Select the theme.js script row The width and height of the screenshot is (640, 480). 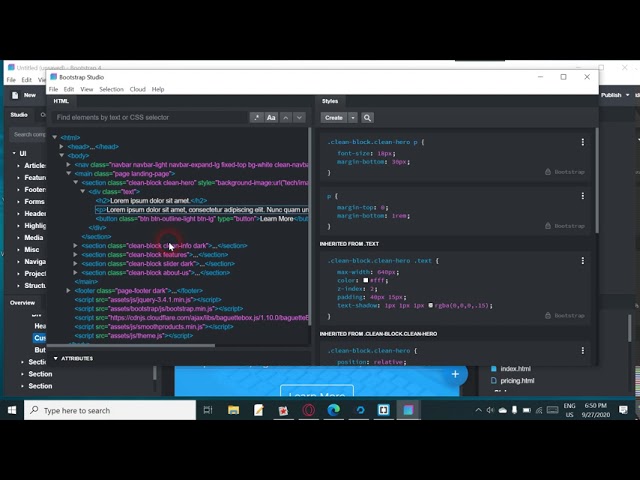point(134,336)
